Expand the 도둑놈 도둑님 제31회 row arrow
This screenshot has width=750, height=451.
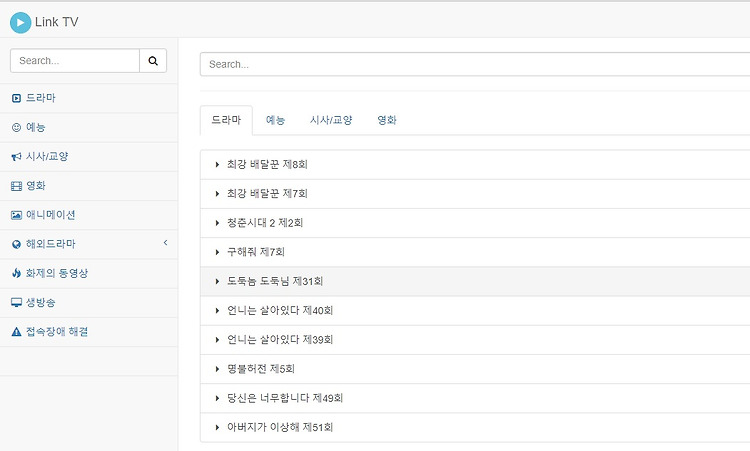coord(217,281)
